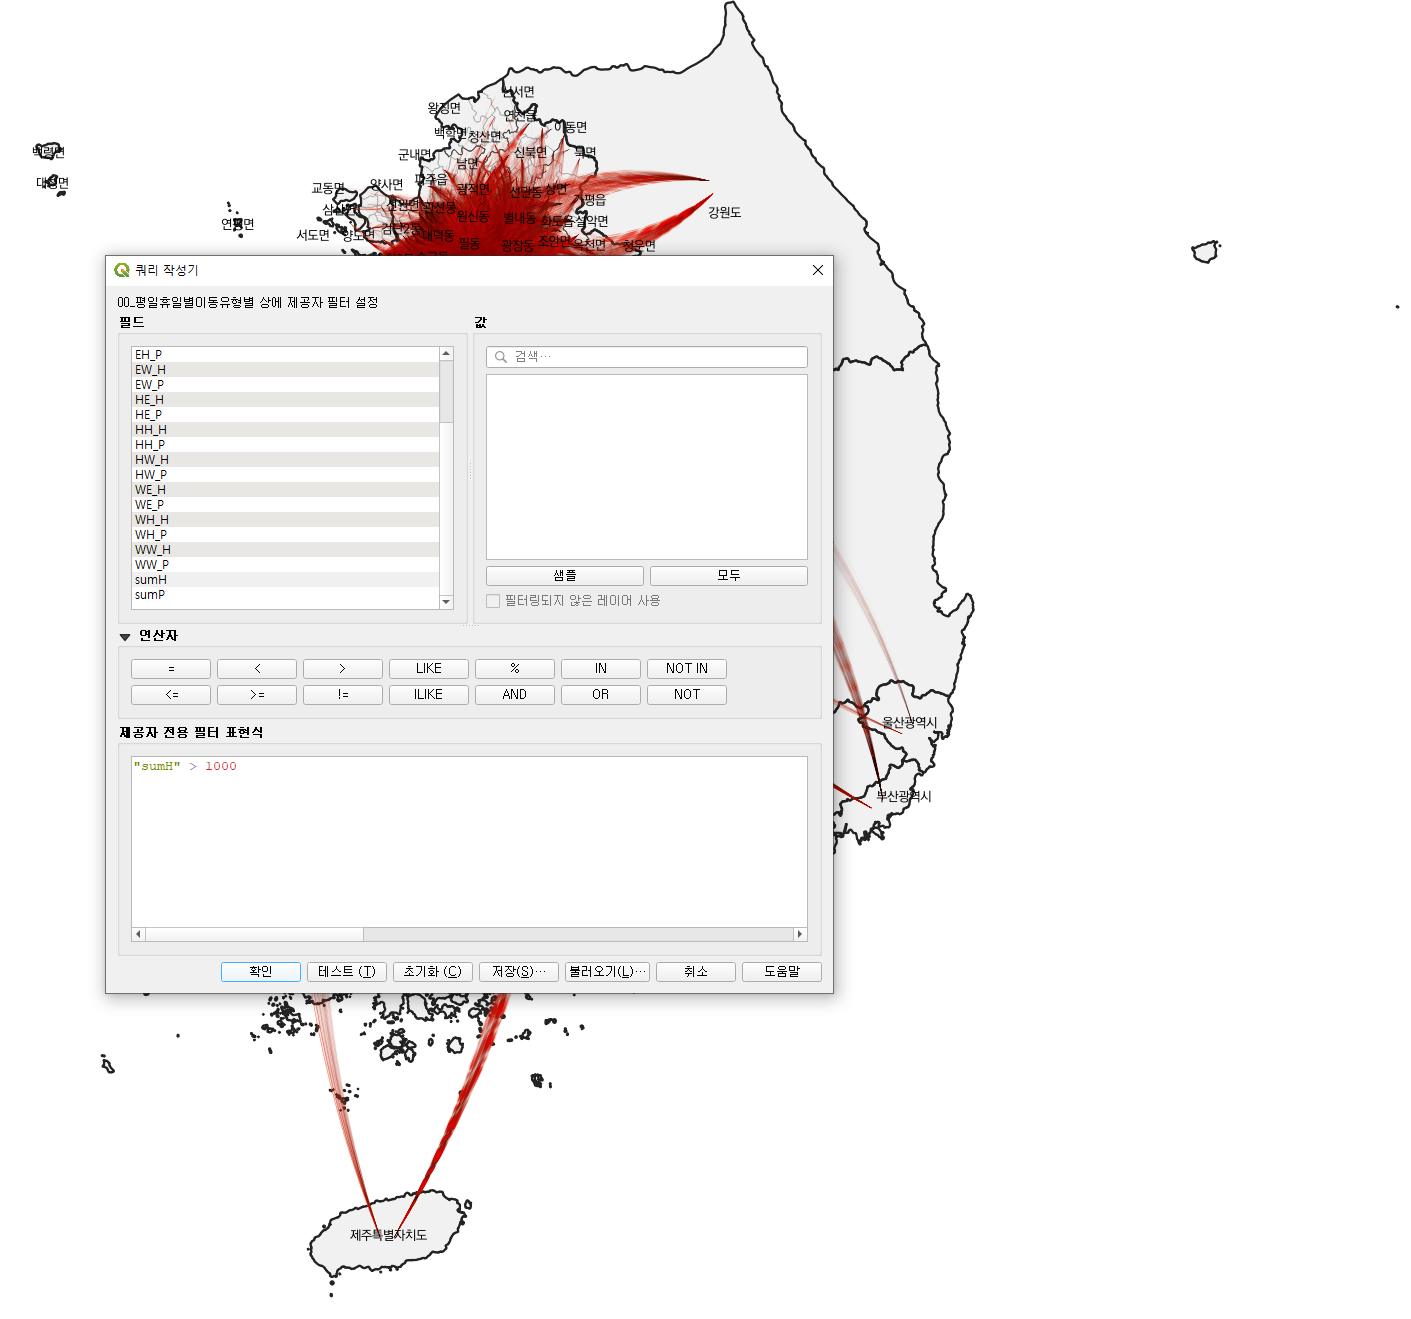The width and height of the screenshot is (1411, 1319).
Task: Insert the ILIKE operator
Action: (429, 695)
